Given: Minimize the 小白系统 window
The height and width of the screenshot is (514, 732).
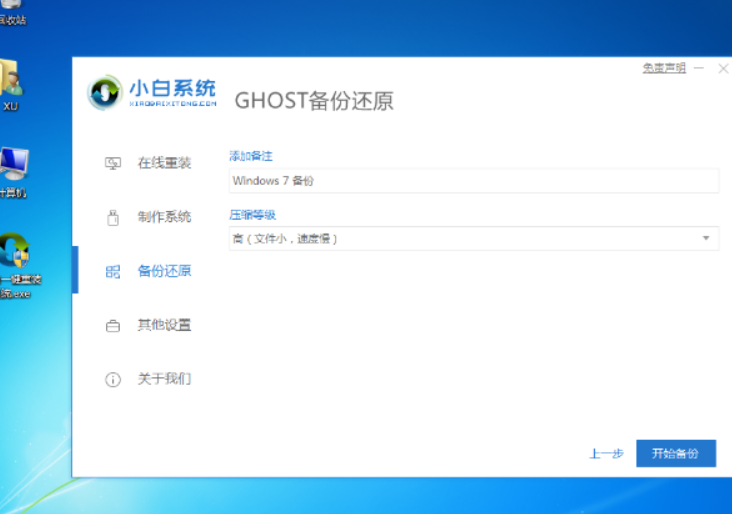Looking at the screenshot, I should point(699,68).
